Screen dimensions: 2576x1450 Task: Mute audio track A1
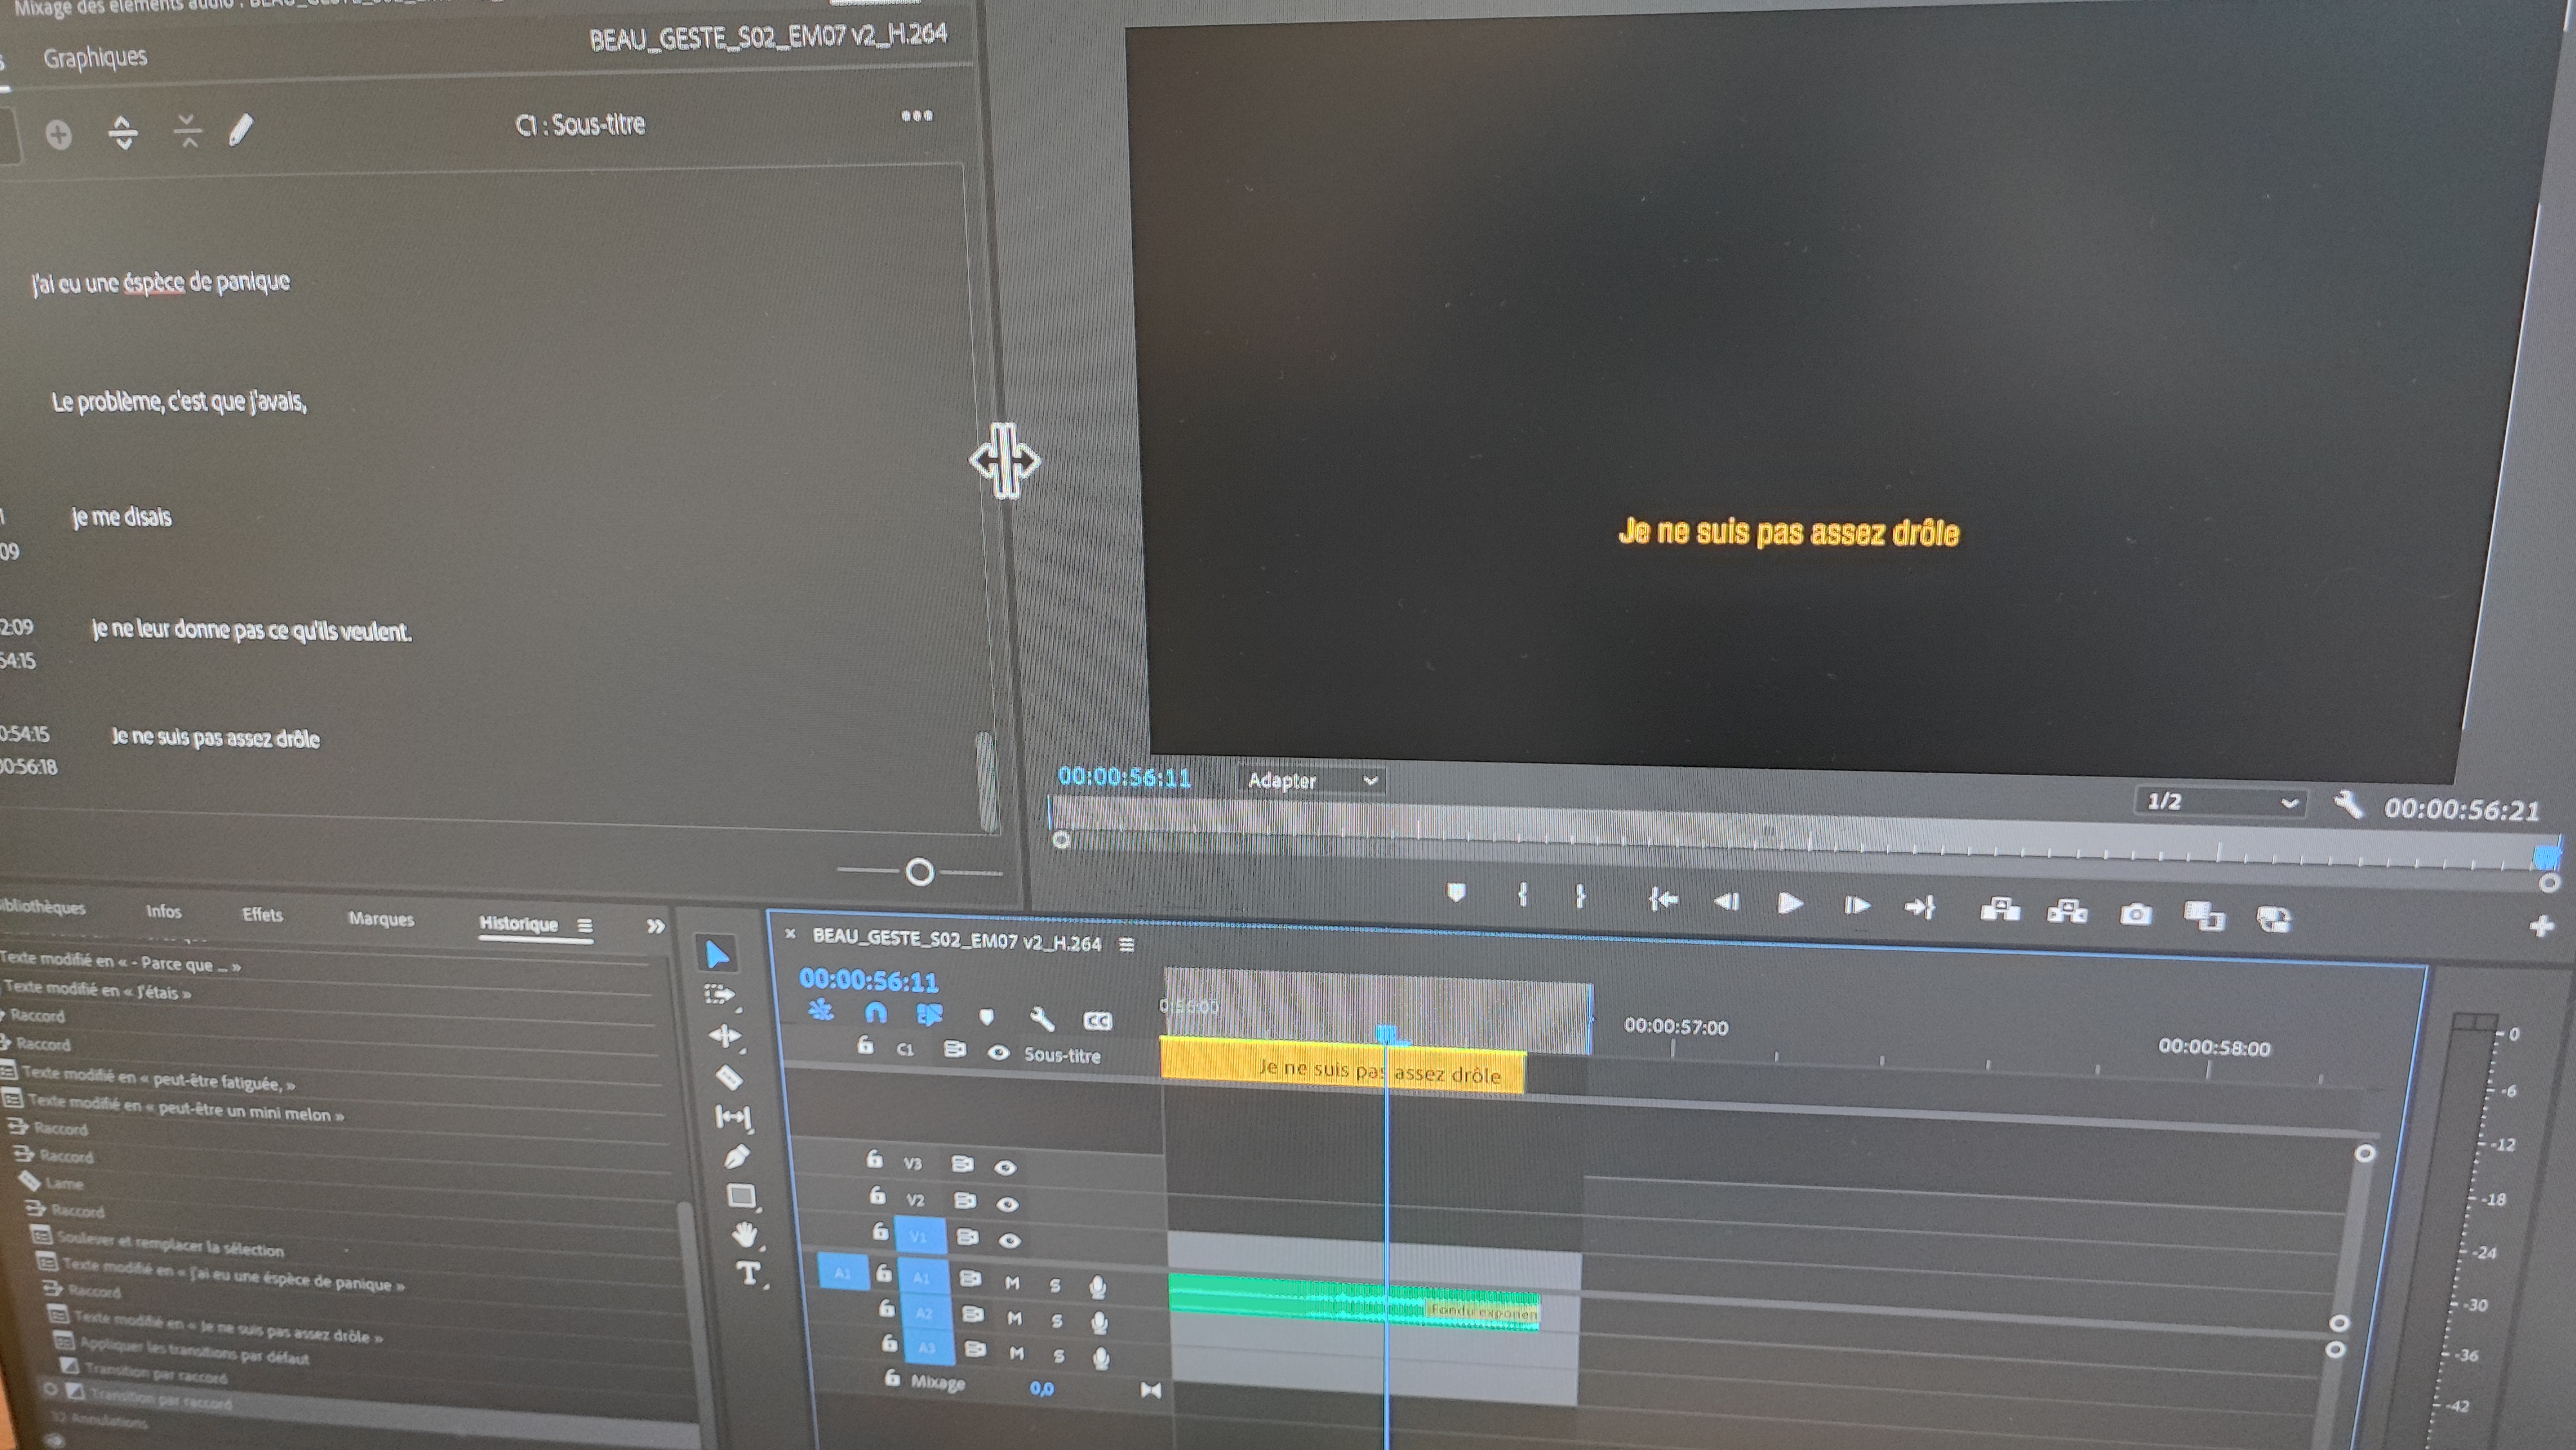[x=1012, y=1283]
